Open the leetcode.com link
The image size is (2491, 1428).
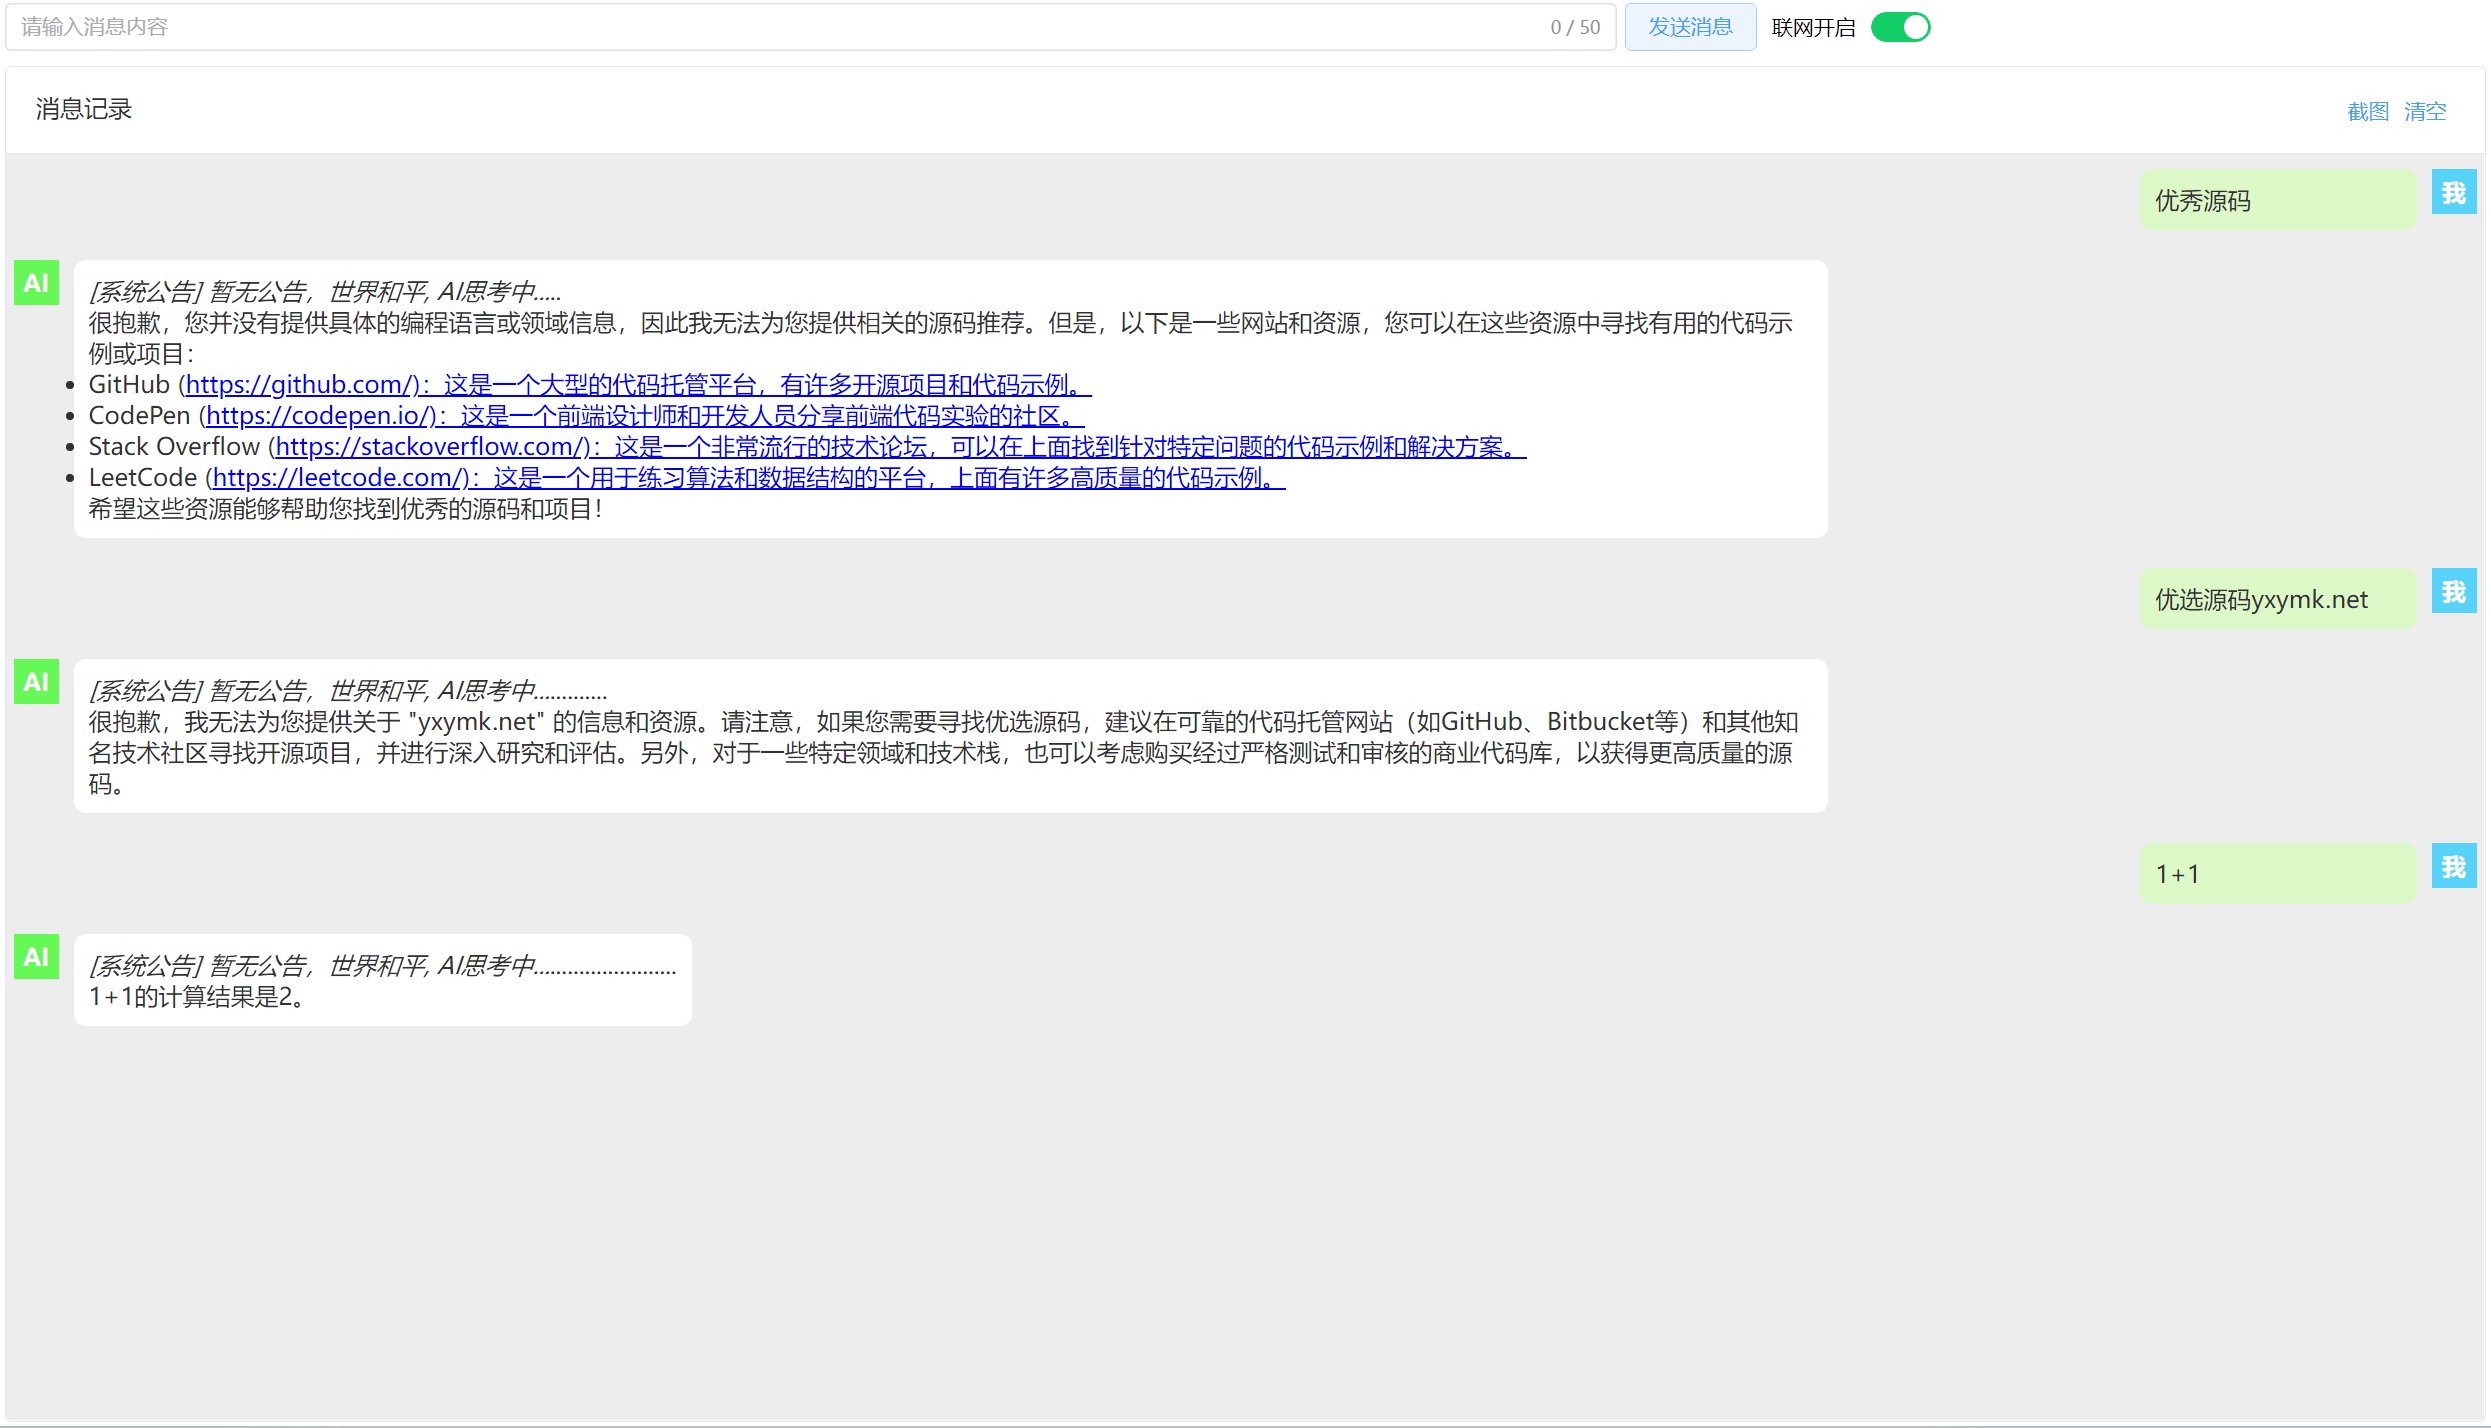pyautogui.click(x=749, y=478)
